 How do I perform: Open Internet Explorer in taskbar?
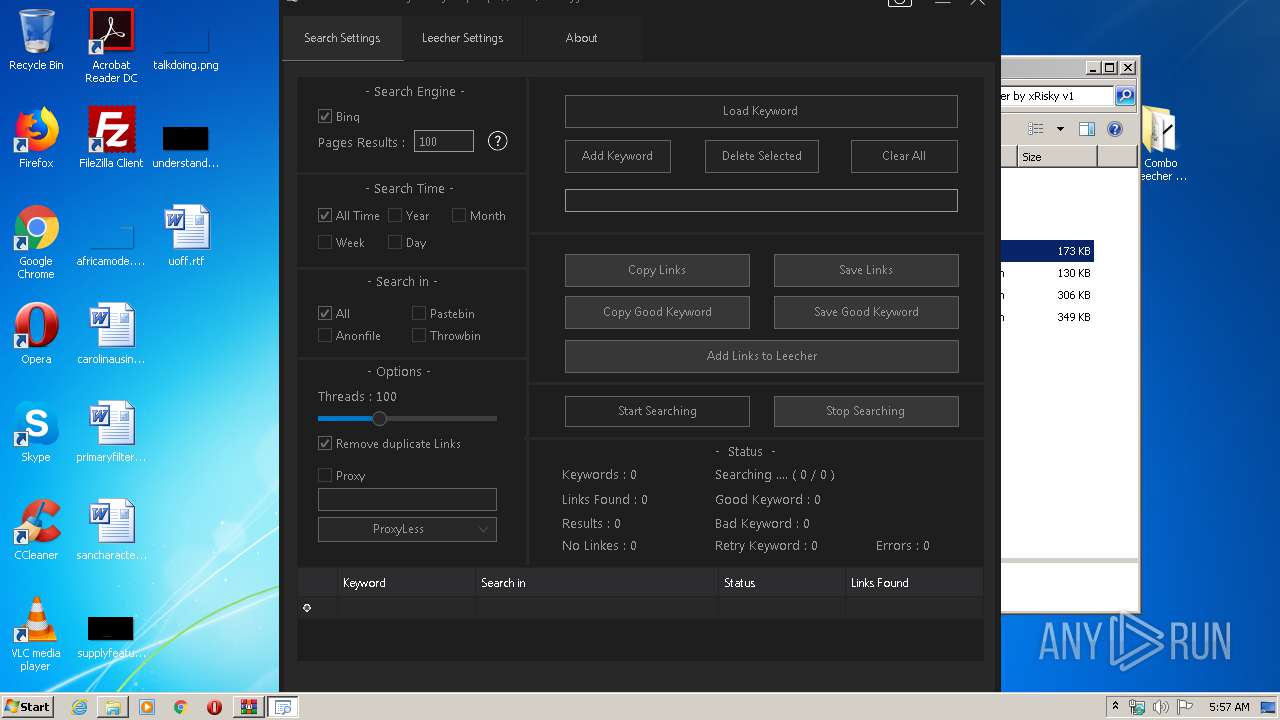point(79,707)
